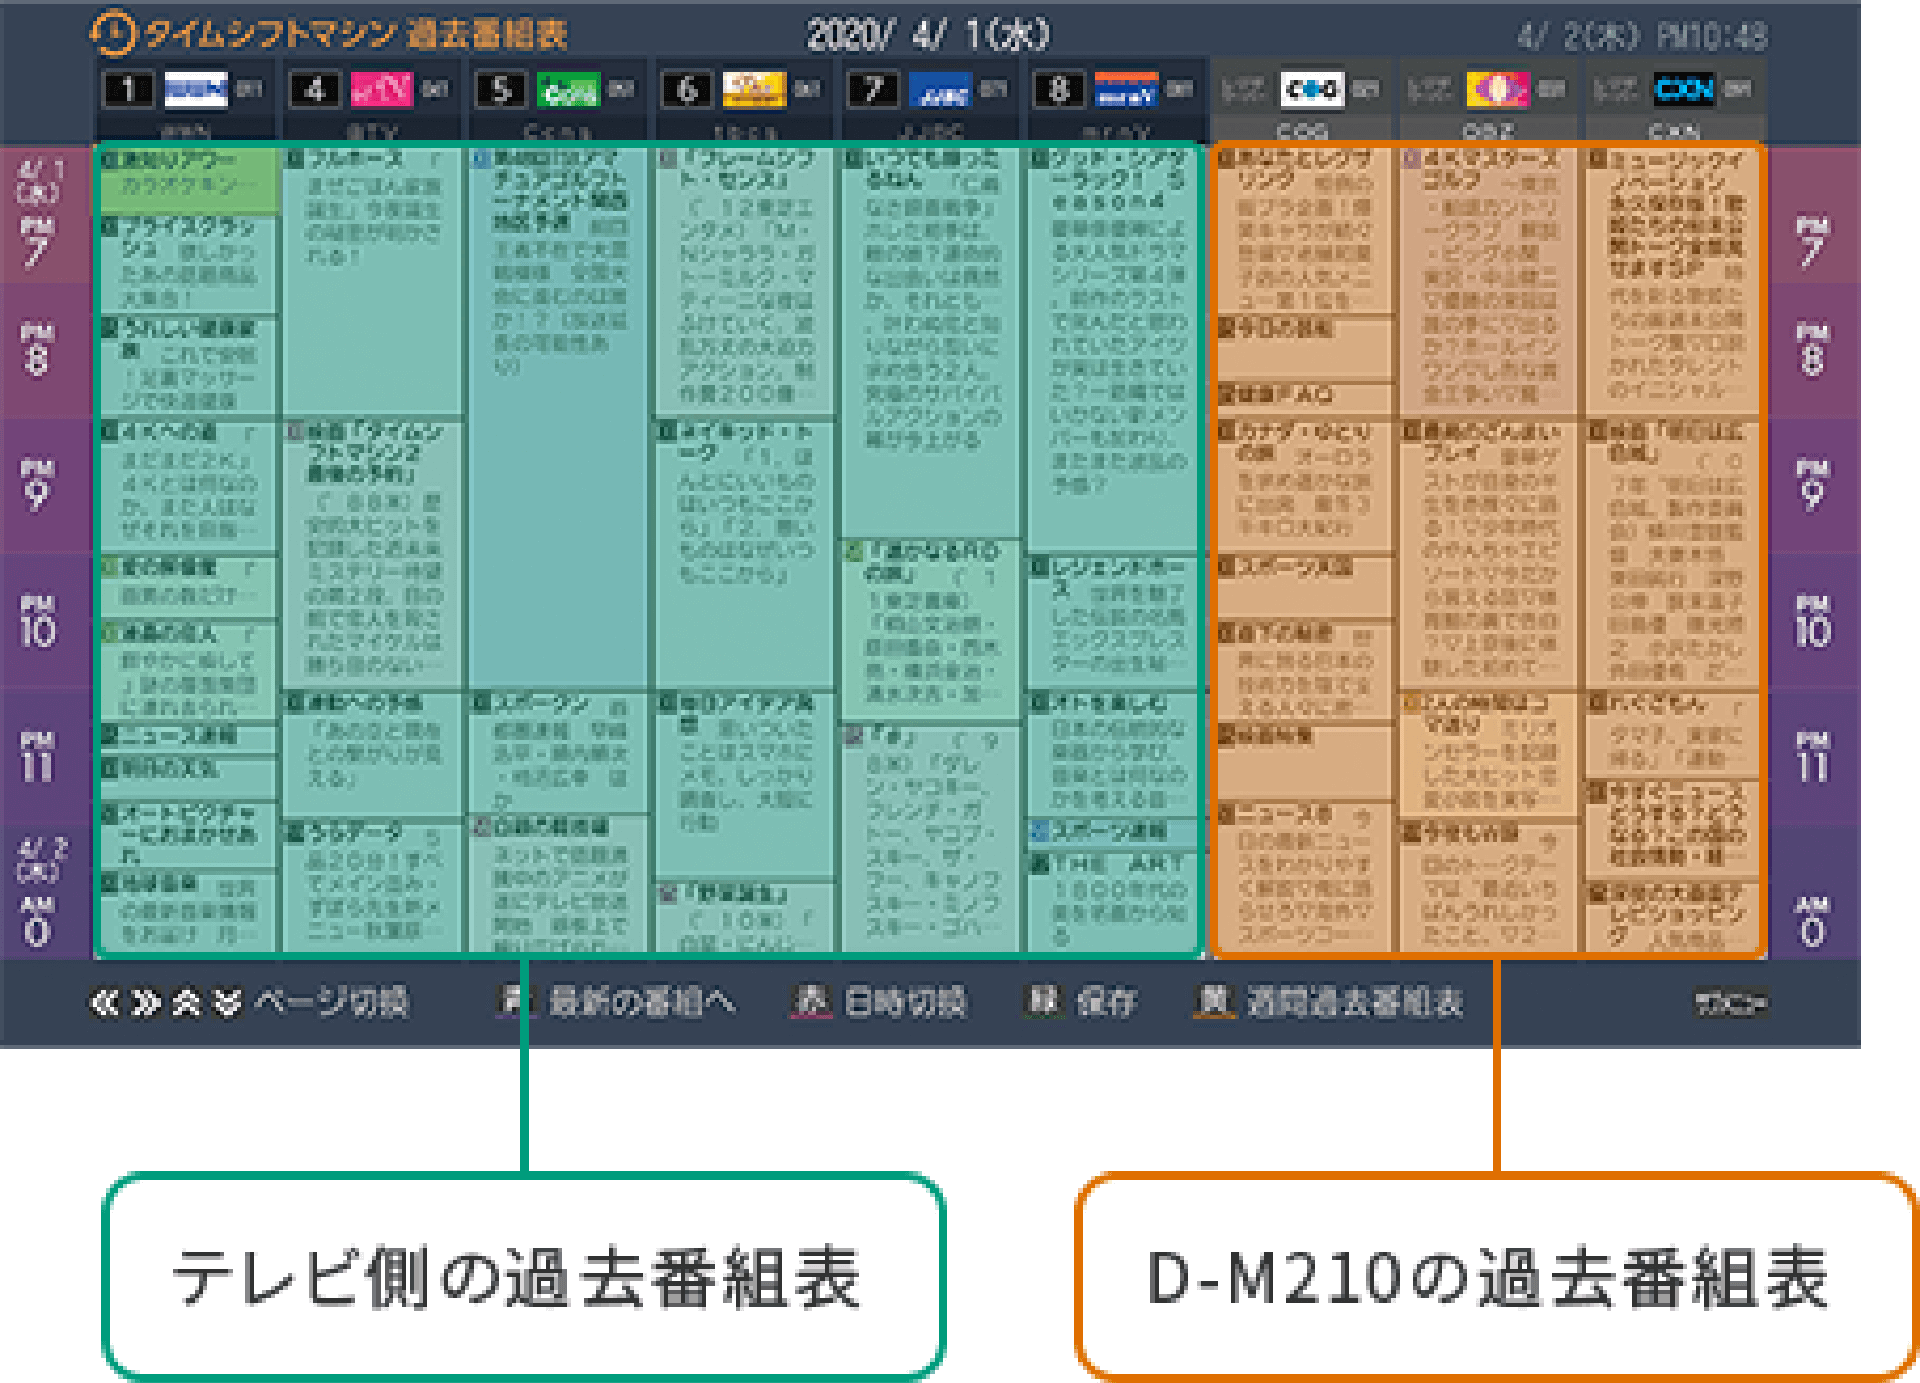The image size is (1920, 1383).
Task: Select channel 4 pink TV logo
Action: (x=381, y=90)
